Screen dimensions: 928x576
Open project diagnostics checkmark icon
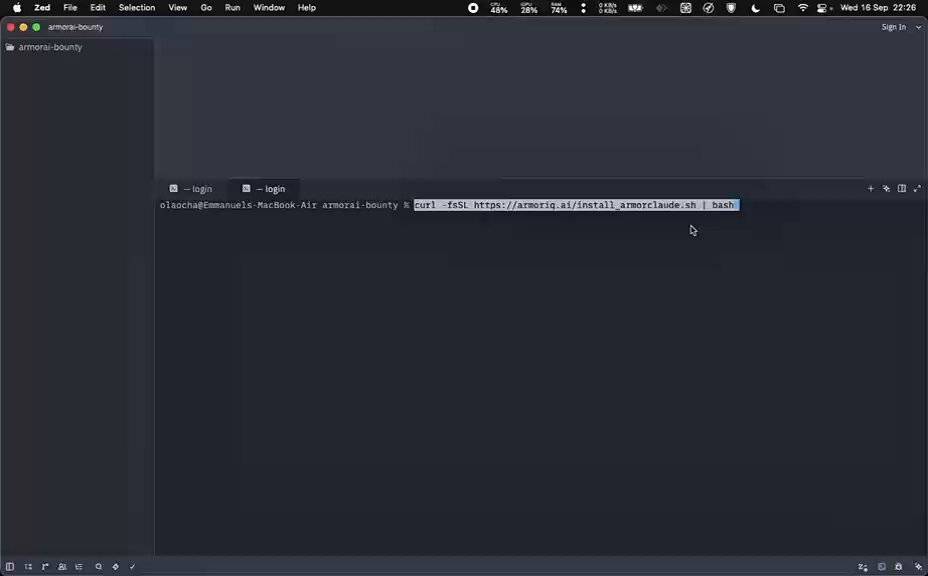(133, 567)
